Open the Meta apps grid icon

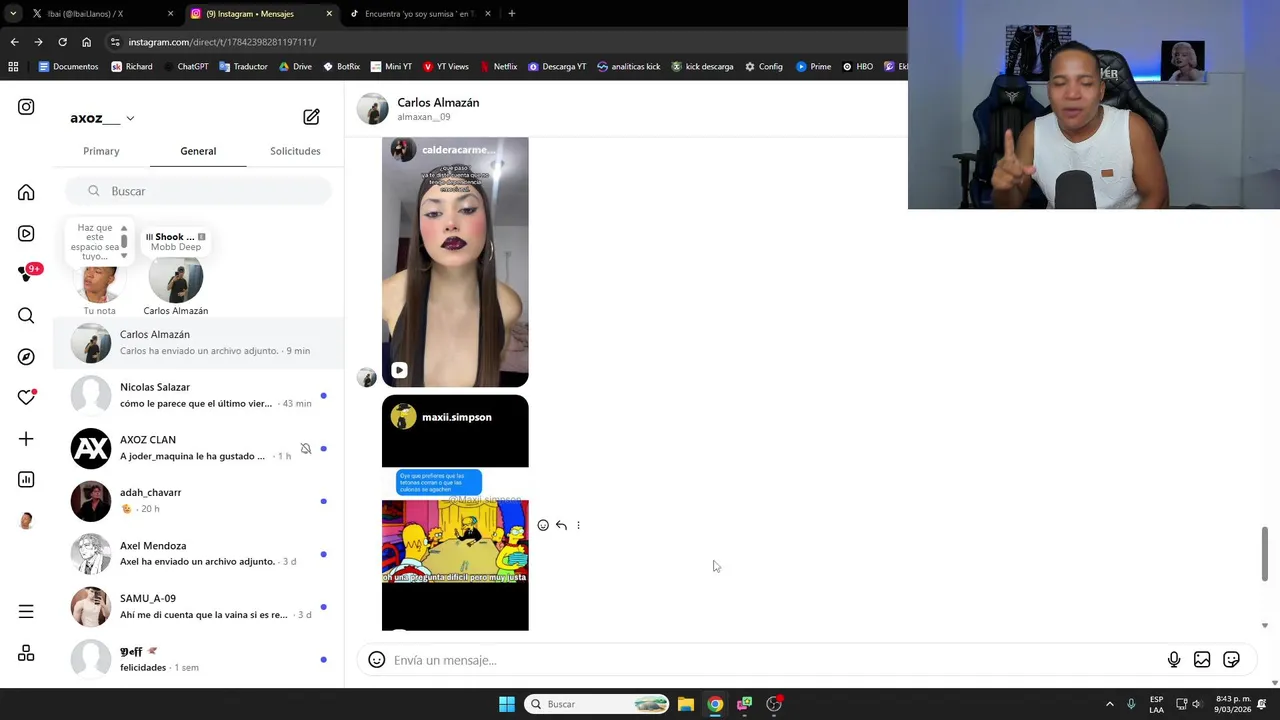point(26,653)
